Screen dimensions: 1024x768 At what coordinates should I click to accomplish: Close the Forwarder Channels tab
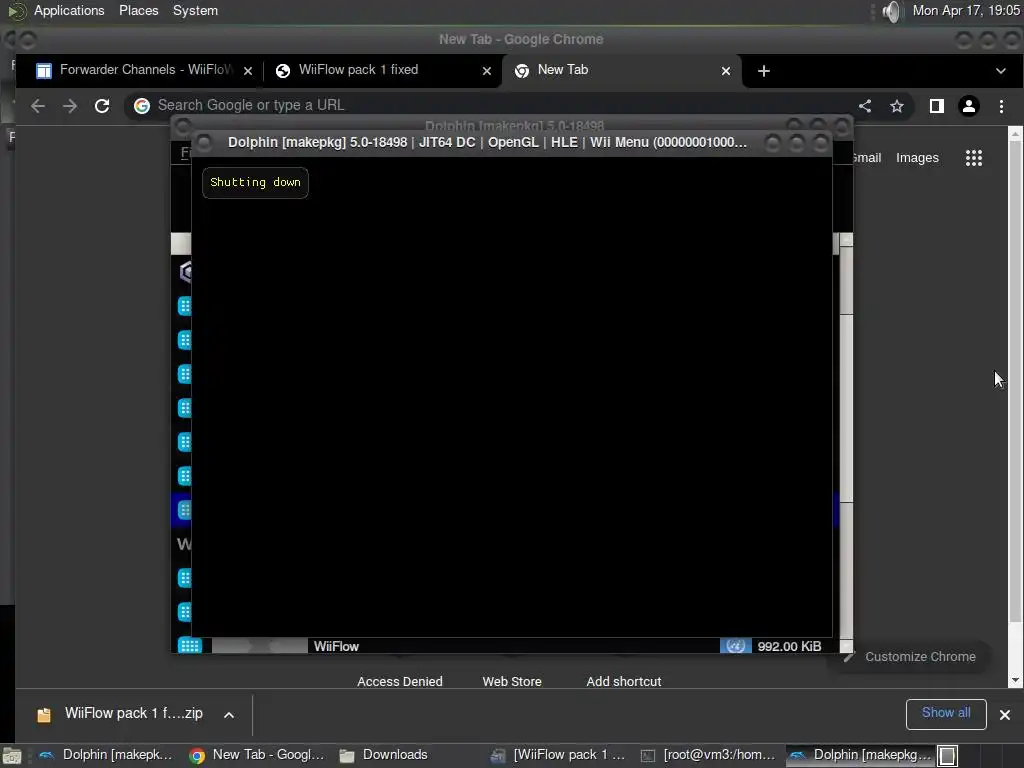[x=248, y=71]
